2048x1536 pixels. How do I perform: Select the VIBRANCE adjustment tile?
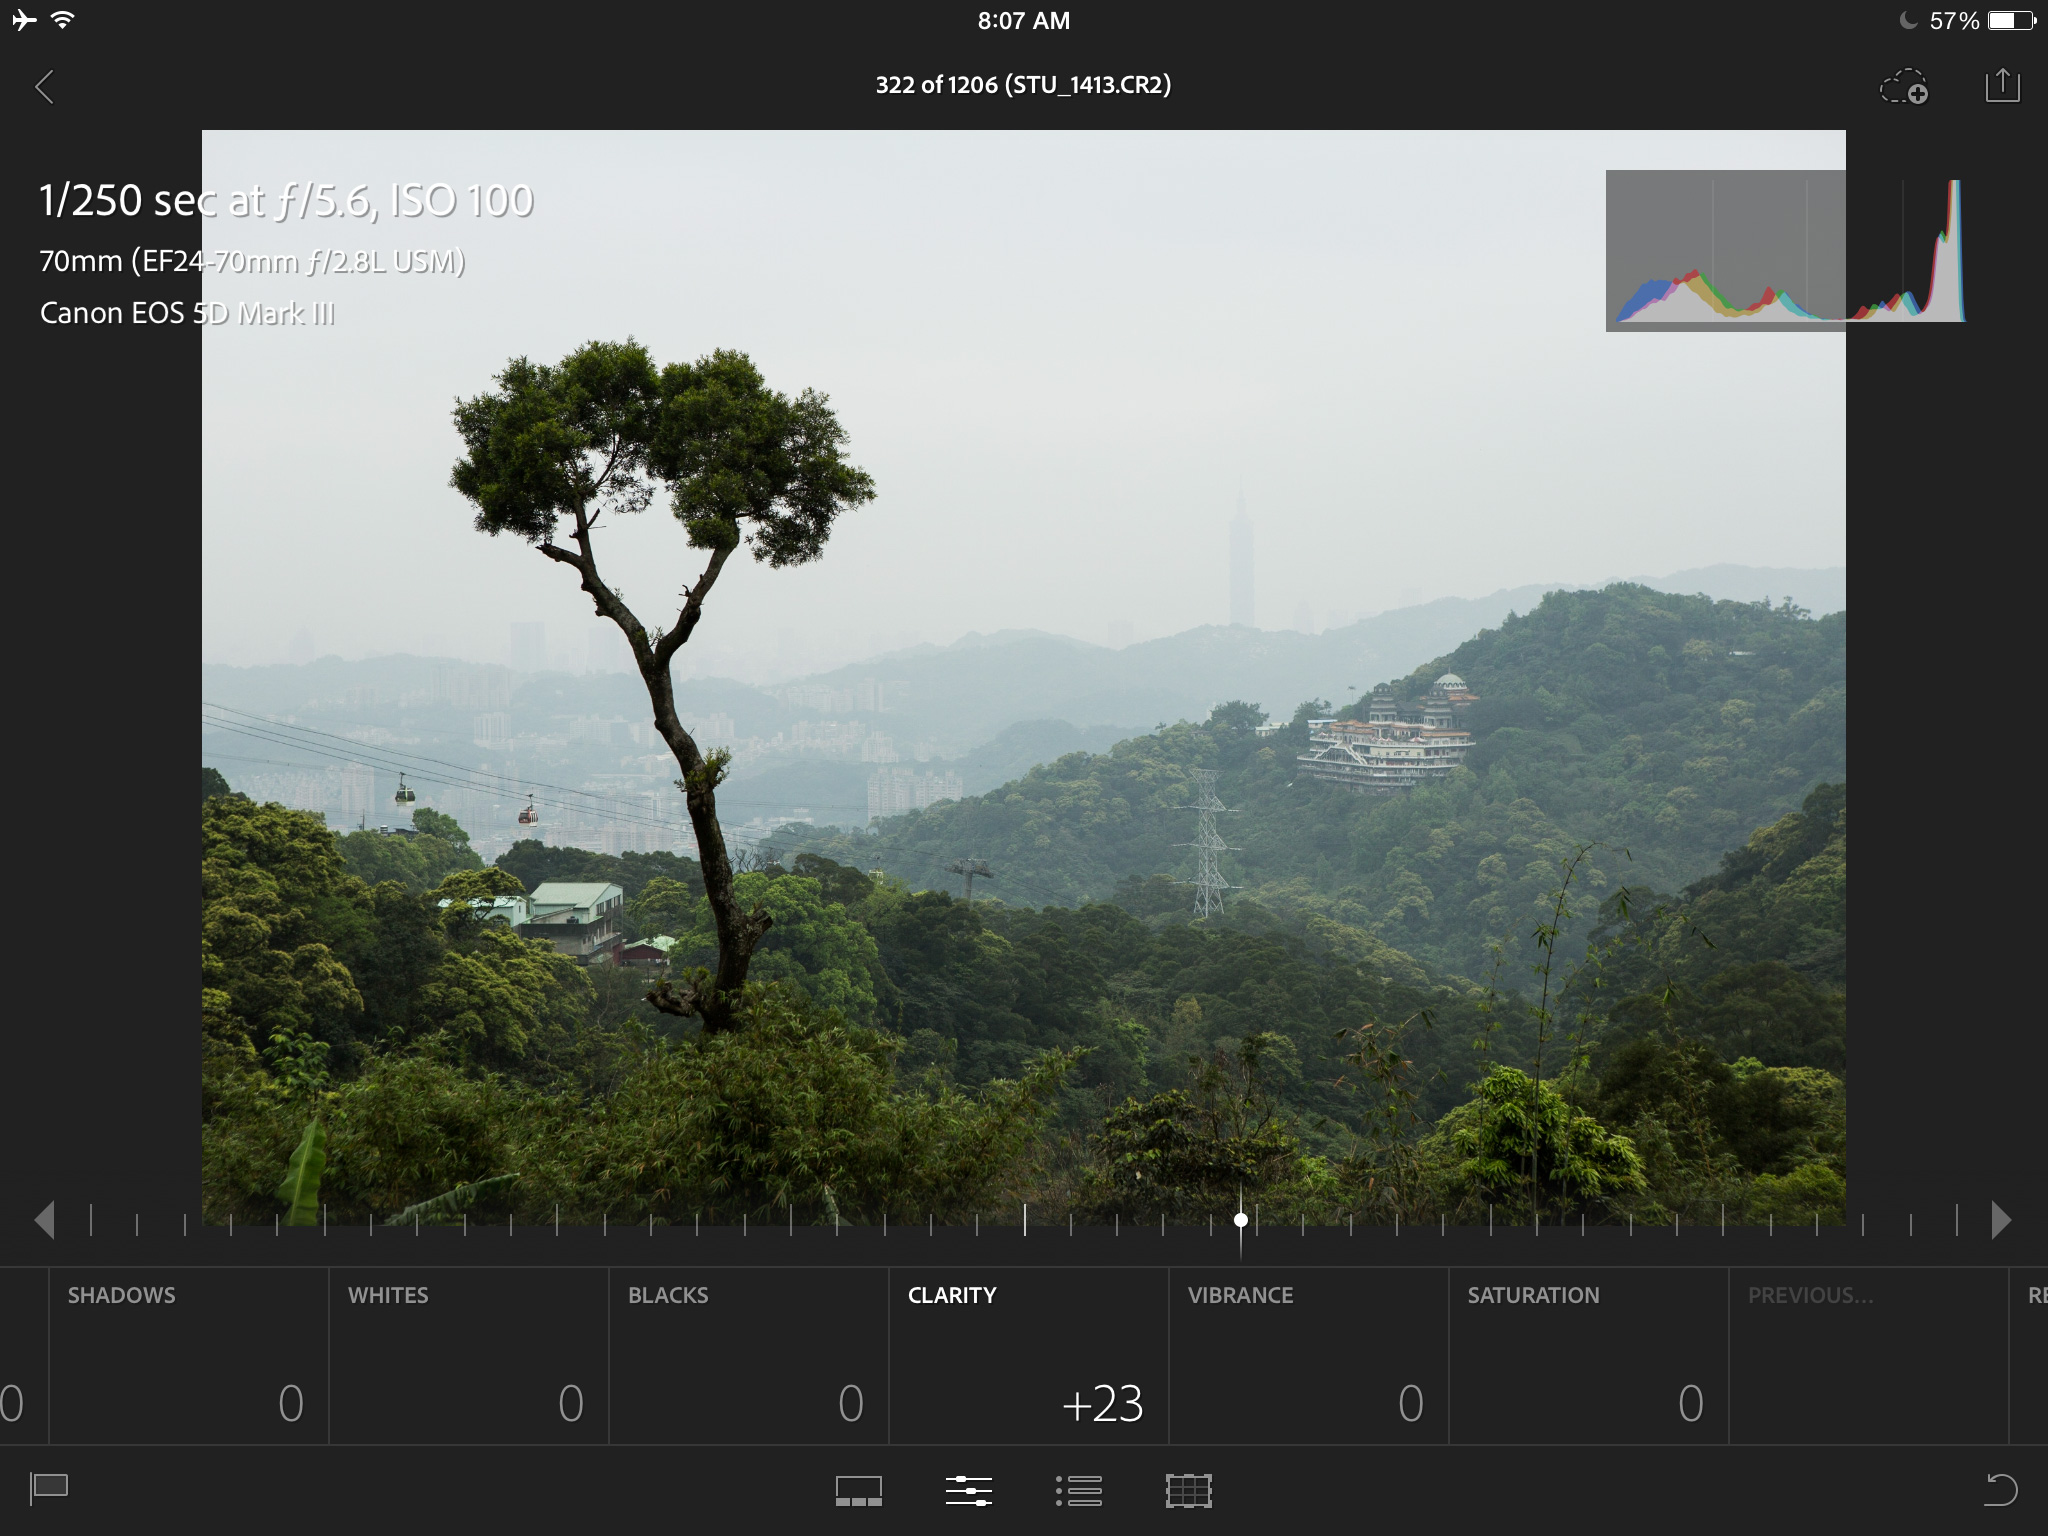tap(1309, 1356)
